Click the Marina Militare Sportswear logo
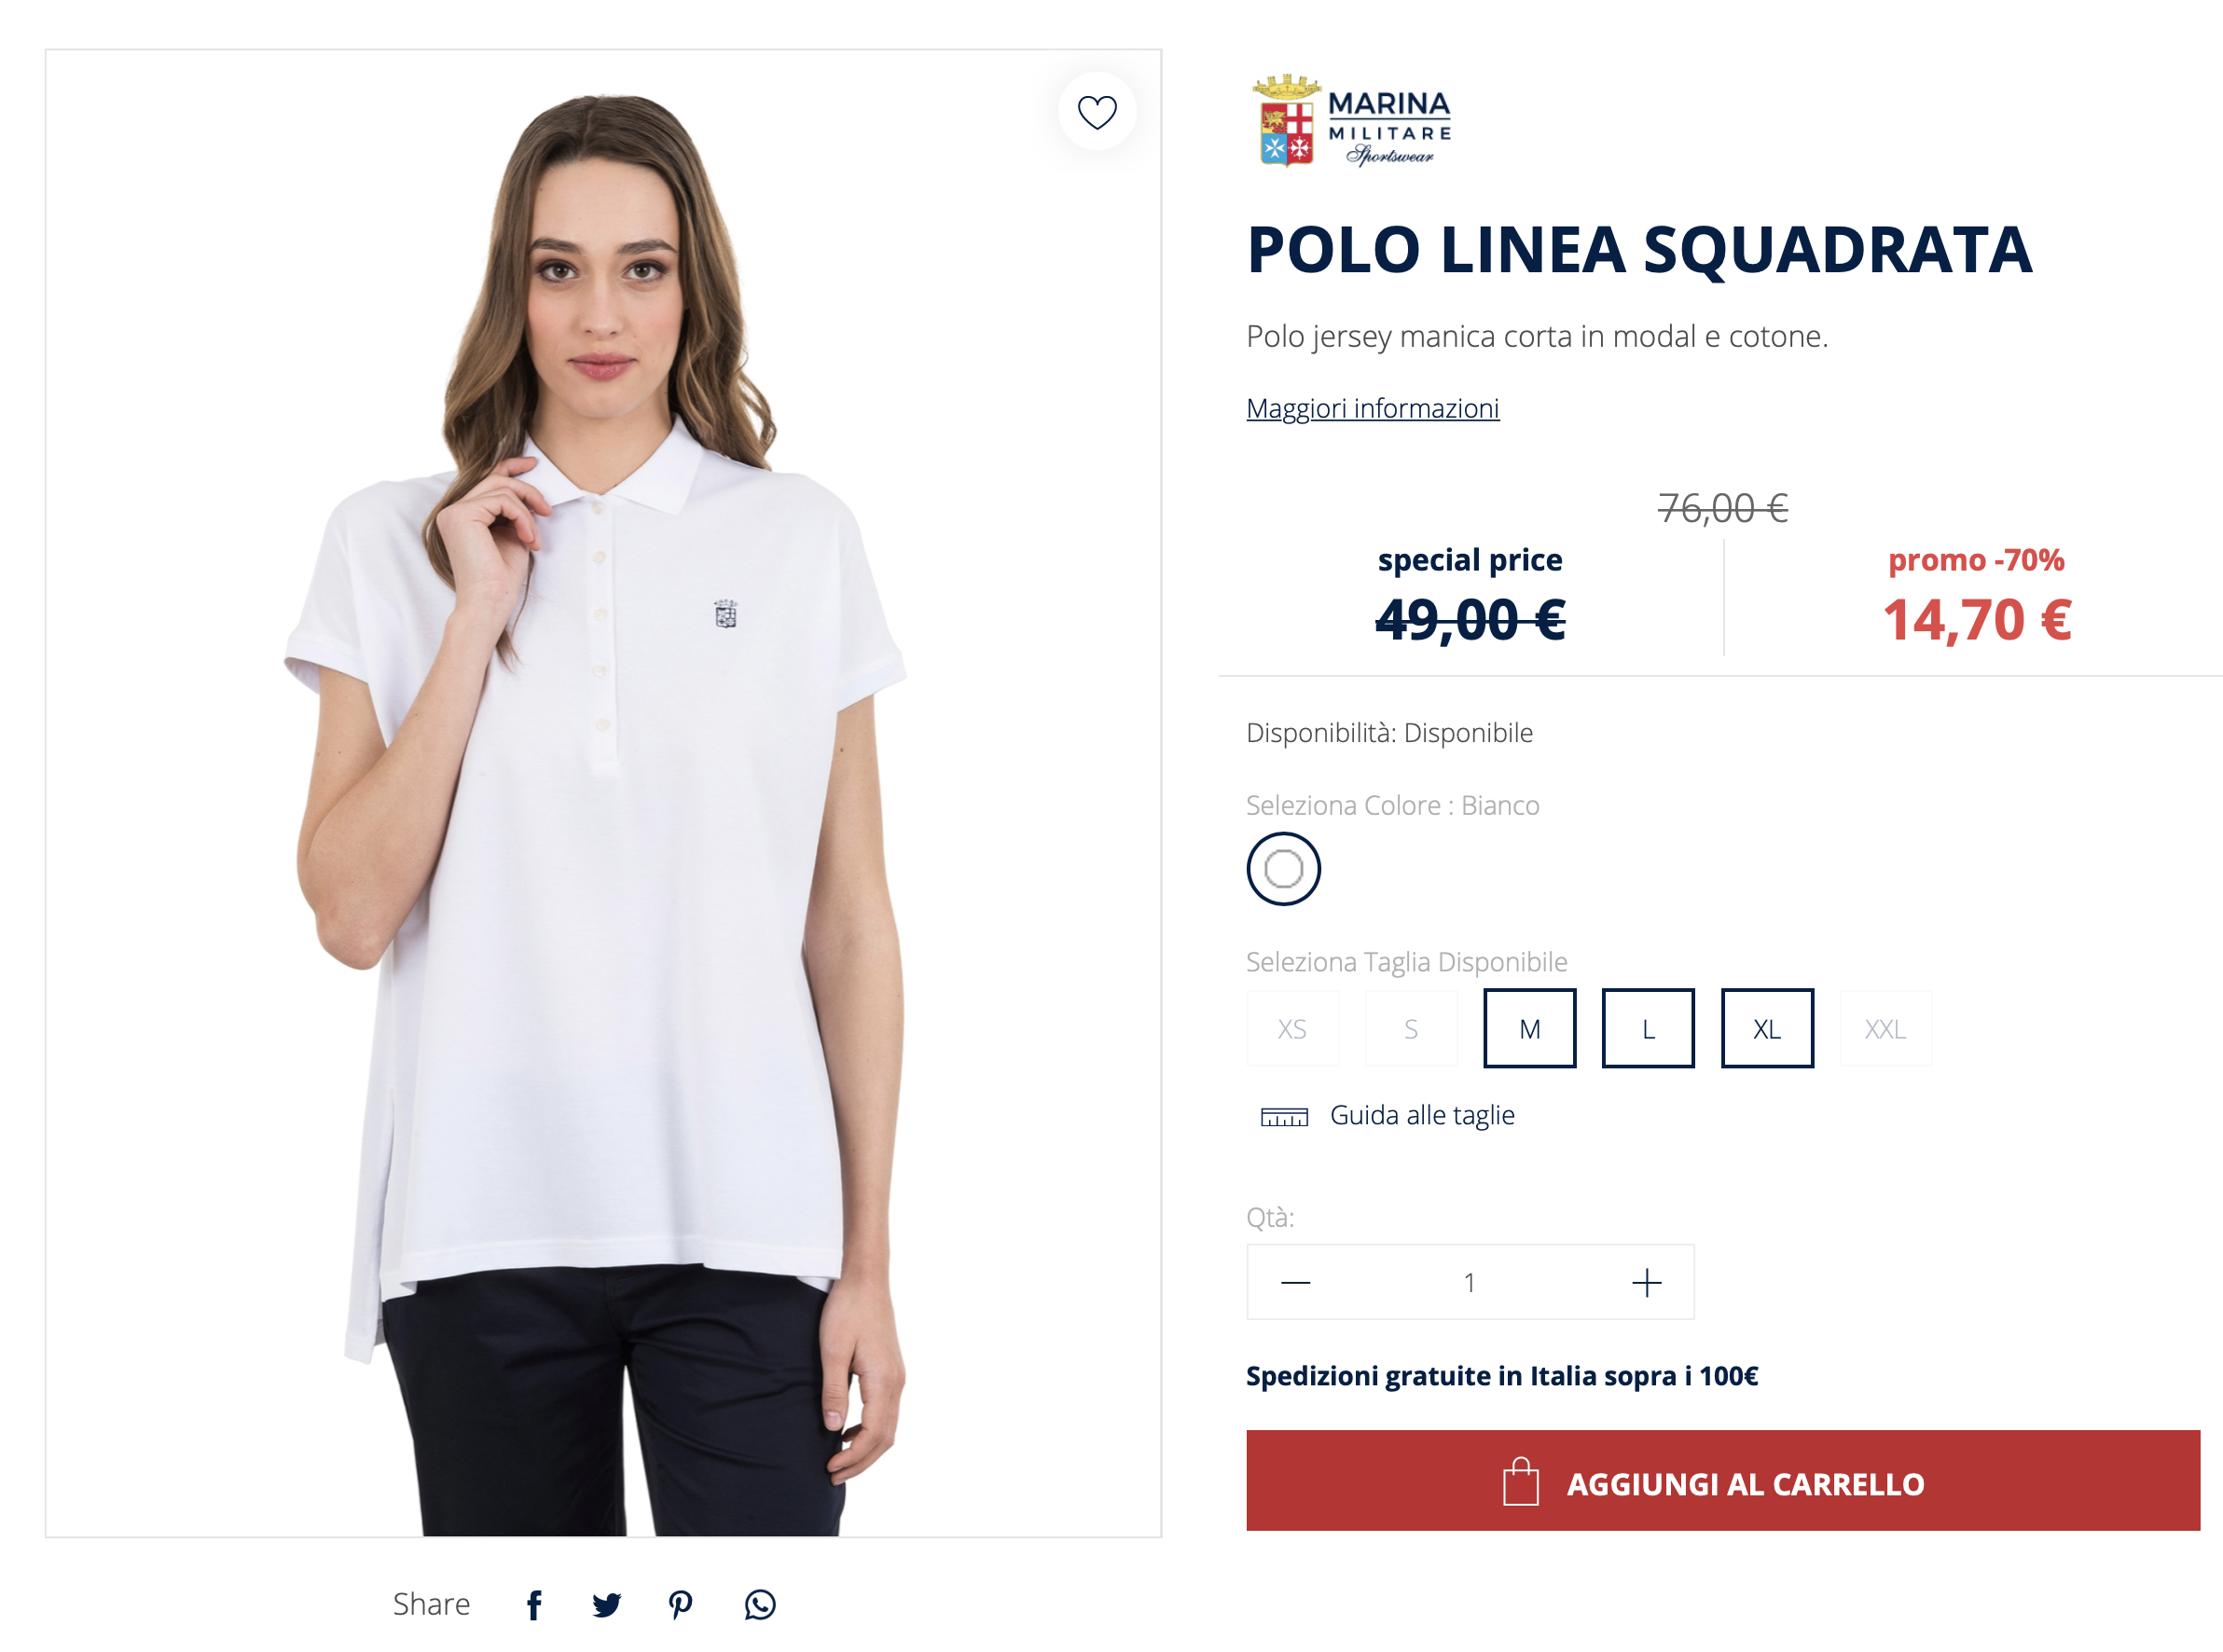The width and height of the screenshot is (2223, 1652). pos(1351,121)
